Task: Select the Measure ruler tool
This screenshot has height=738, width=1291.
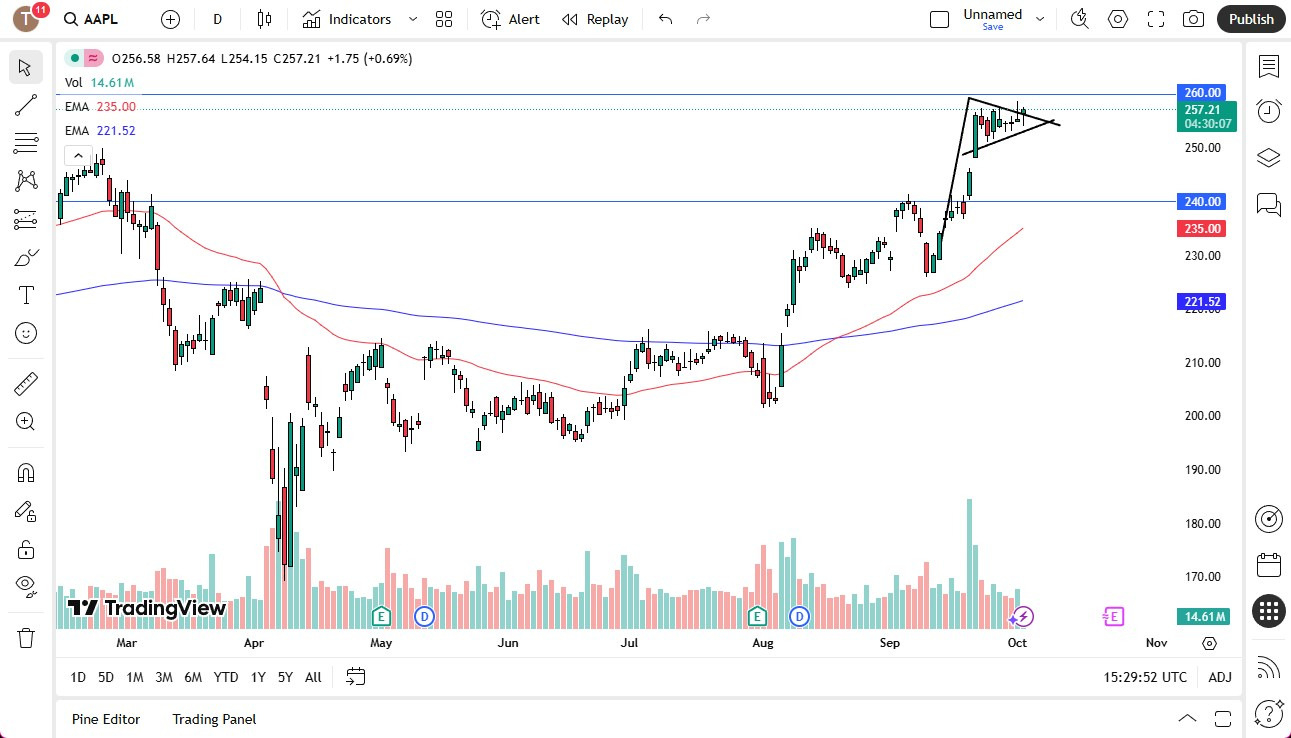Action: (x=25, y=382)
